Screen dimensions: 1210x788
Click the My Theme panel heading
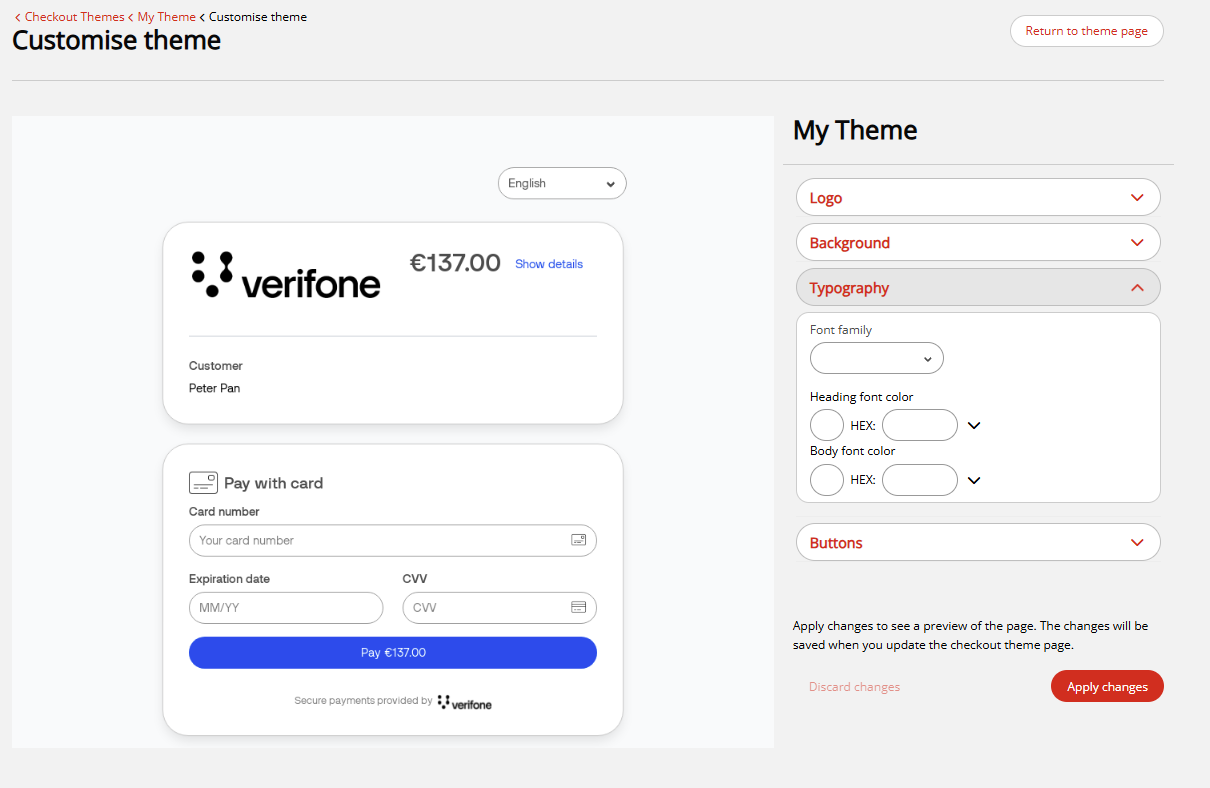tap(855, 130)
